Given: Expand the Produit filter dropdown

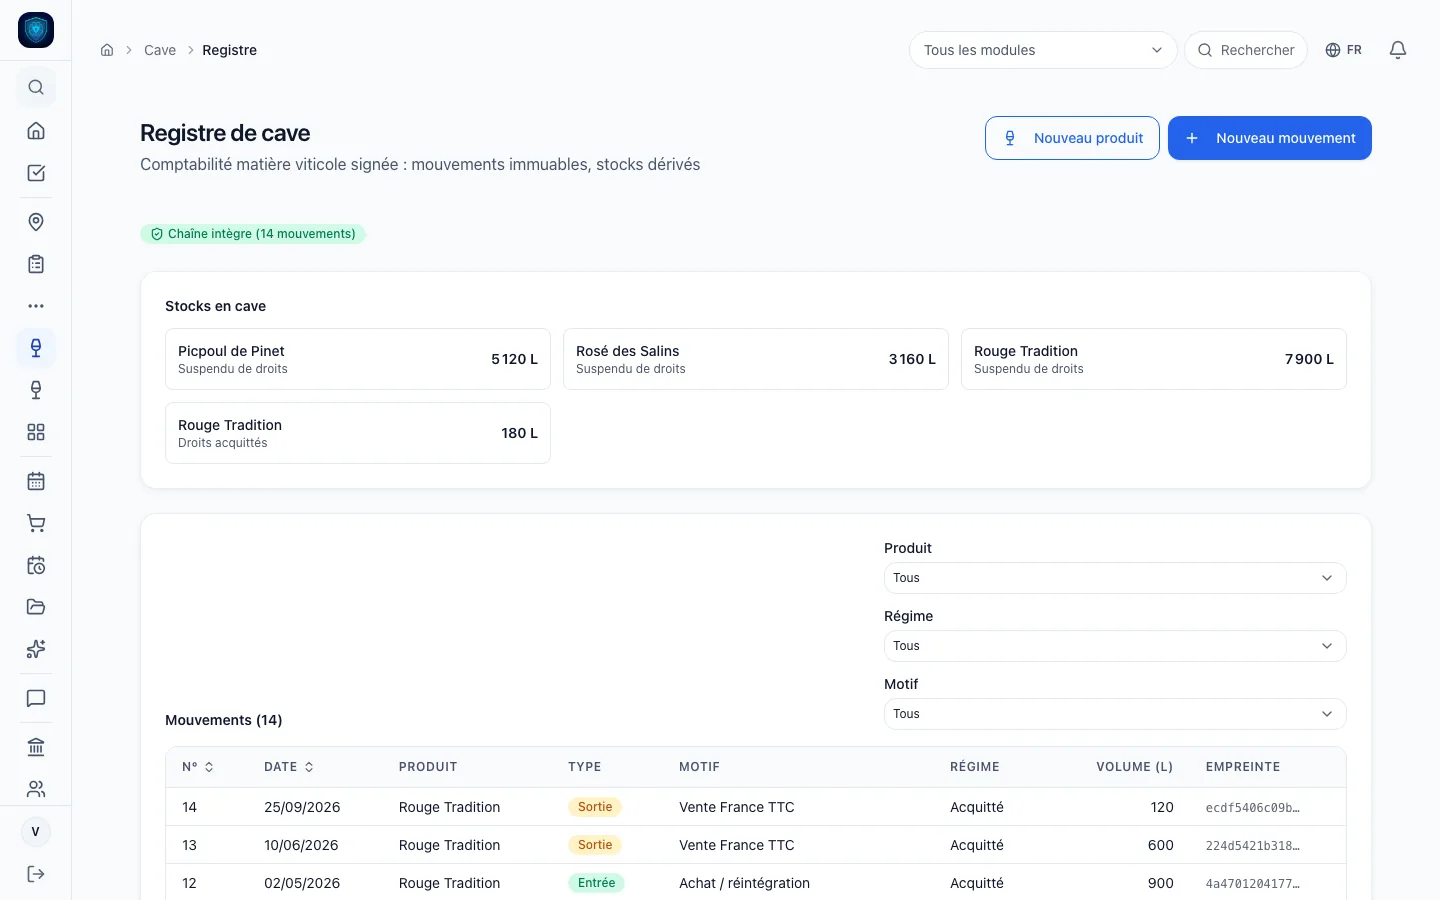Looking at the screenshot, I should 1115,578.
